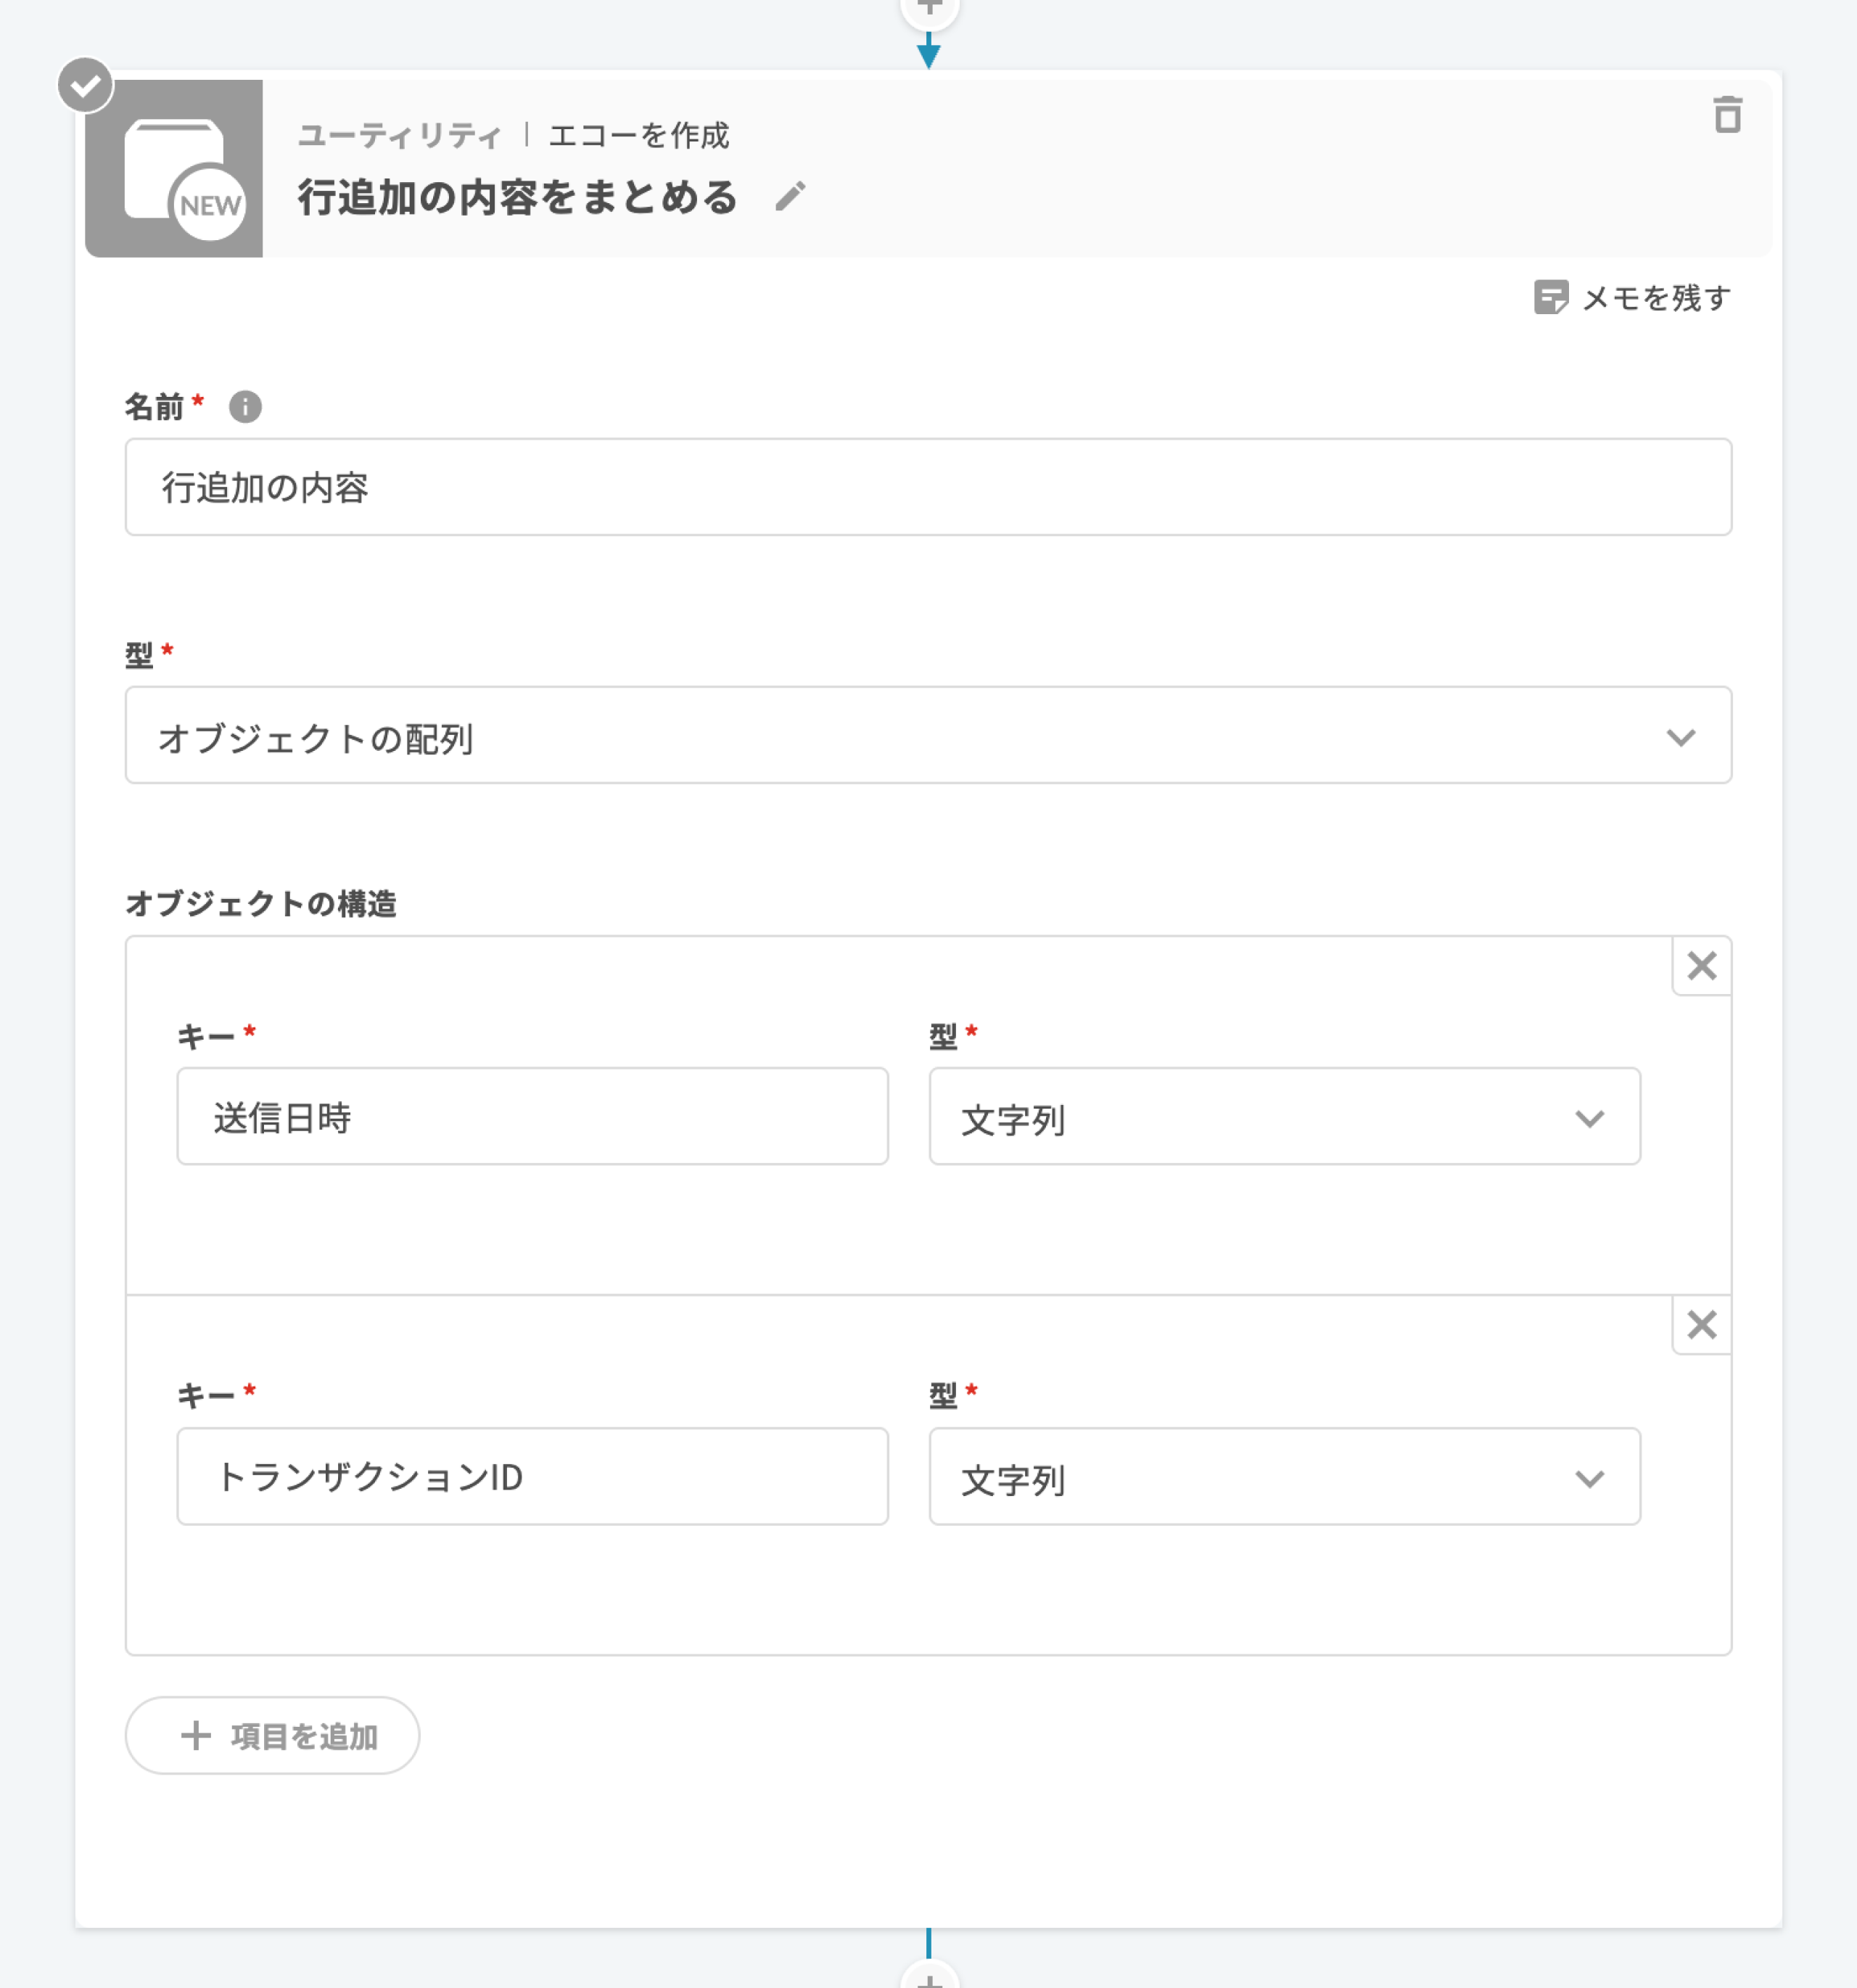Click the gray checkmark status badge

point(86,85)
